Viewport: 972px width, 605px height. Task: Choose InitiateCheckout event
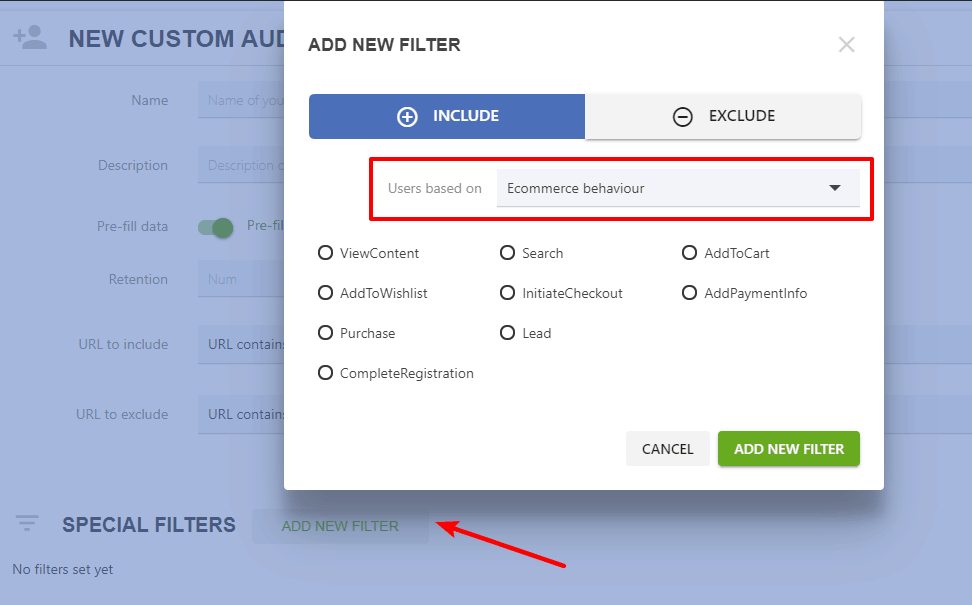[508, 293]
